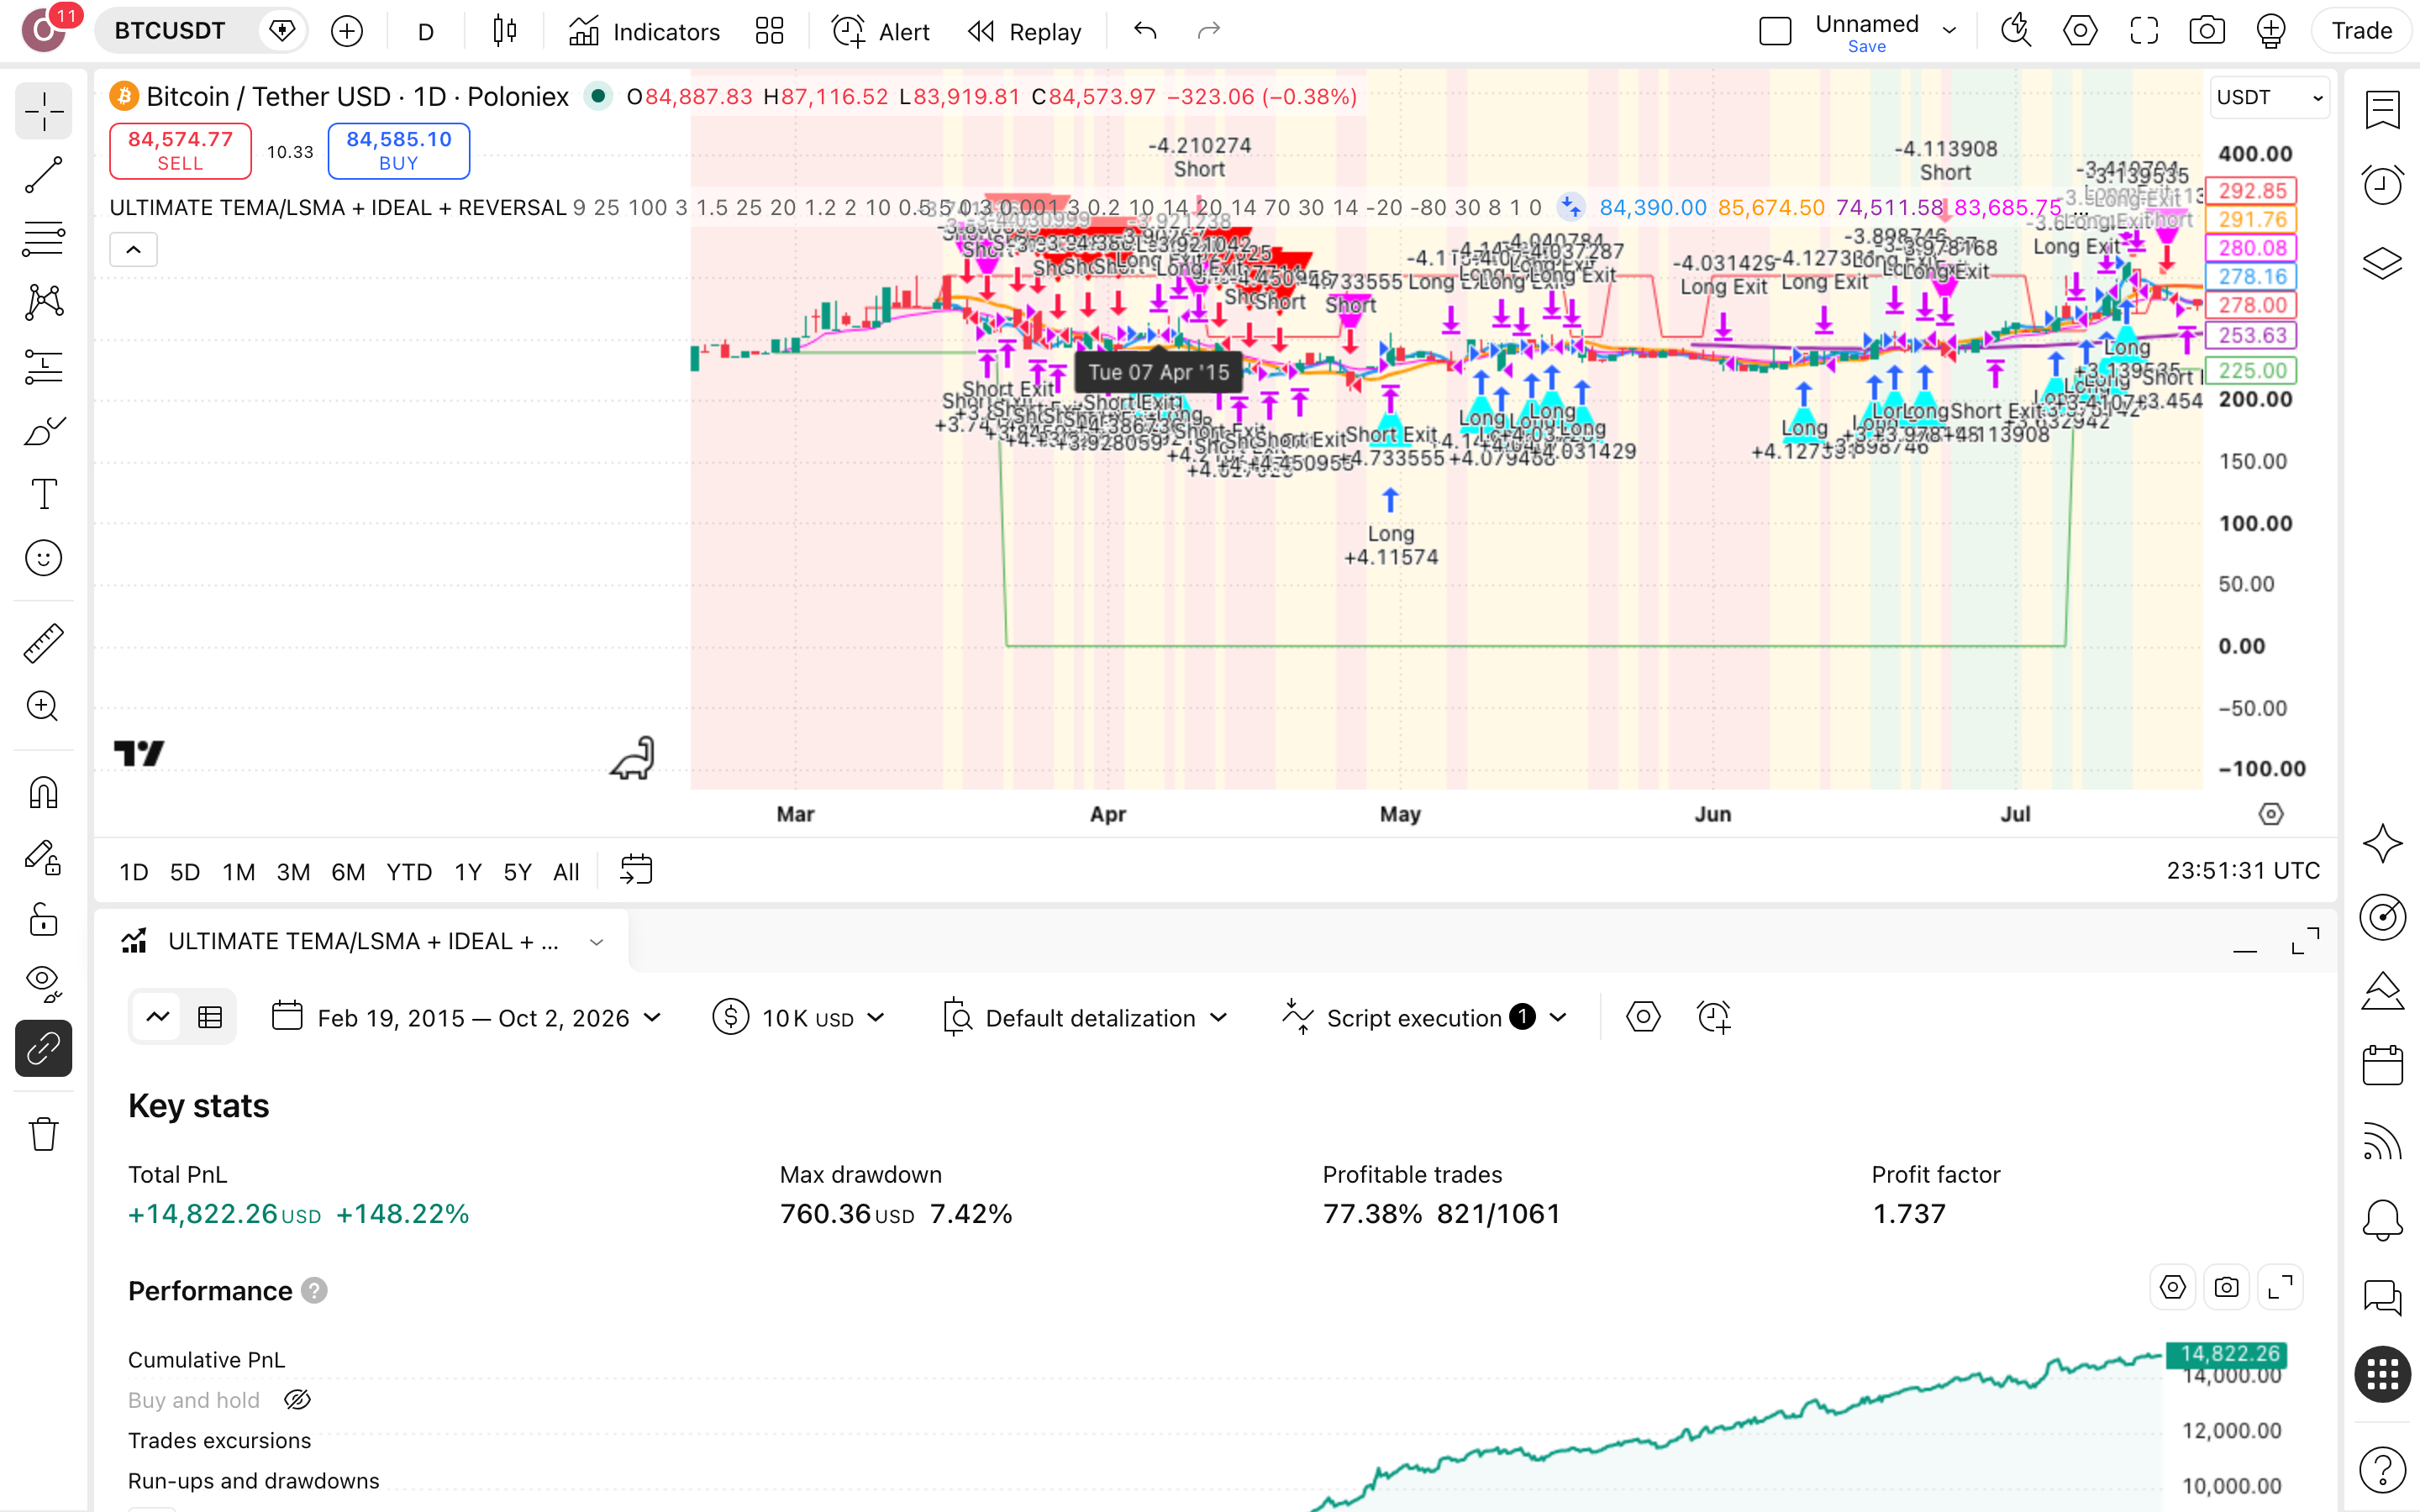Open candlestick chart style selector
2420x1512 pixels.
click(x=505, y=31)
